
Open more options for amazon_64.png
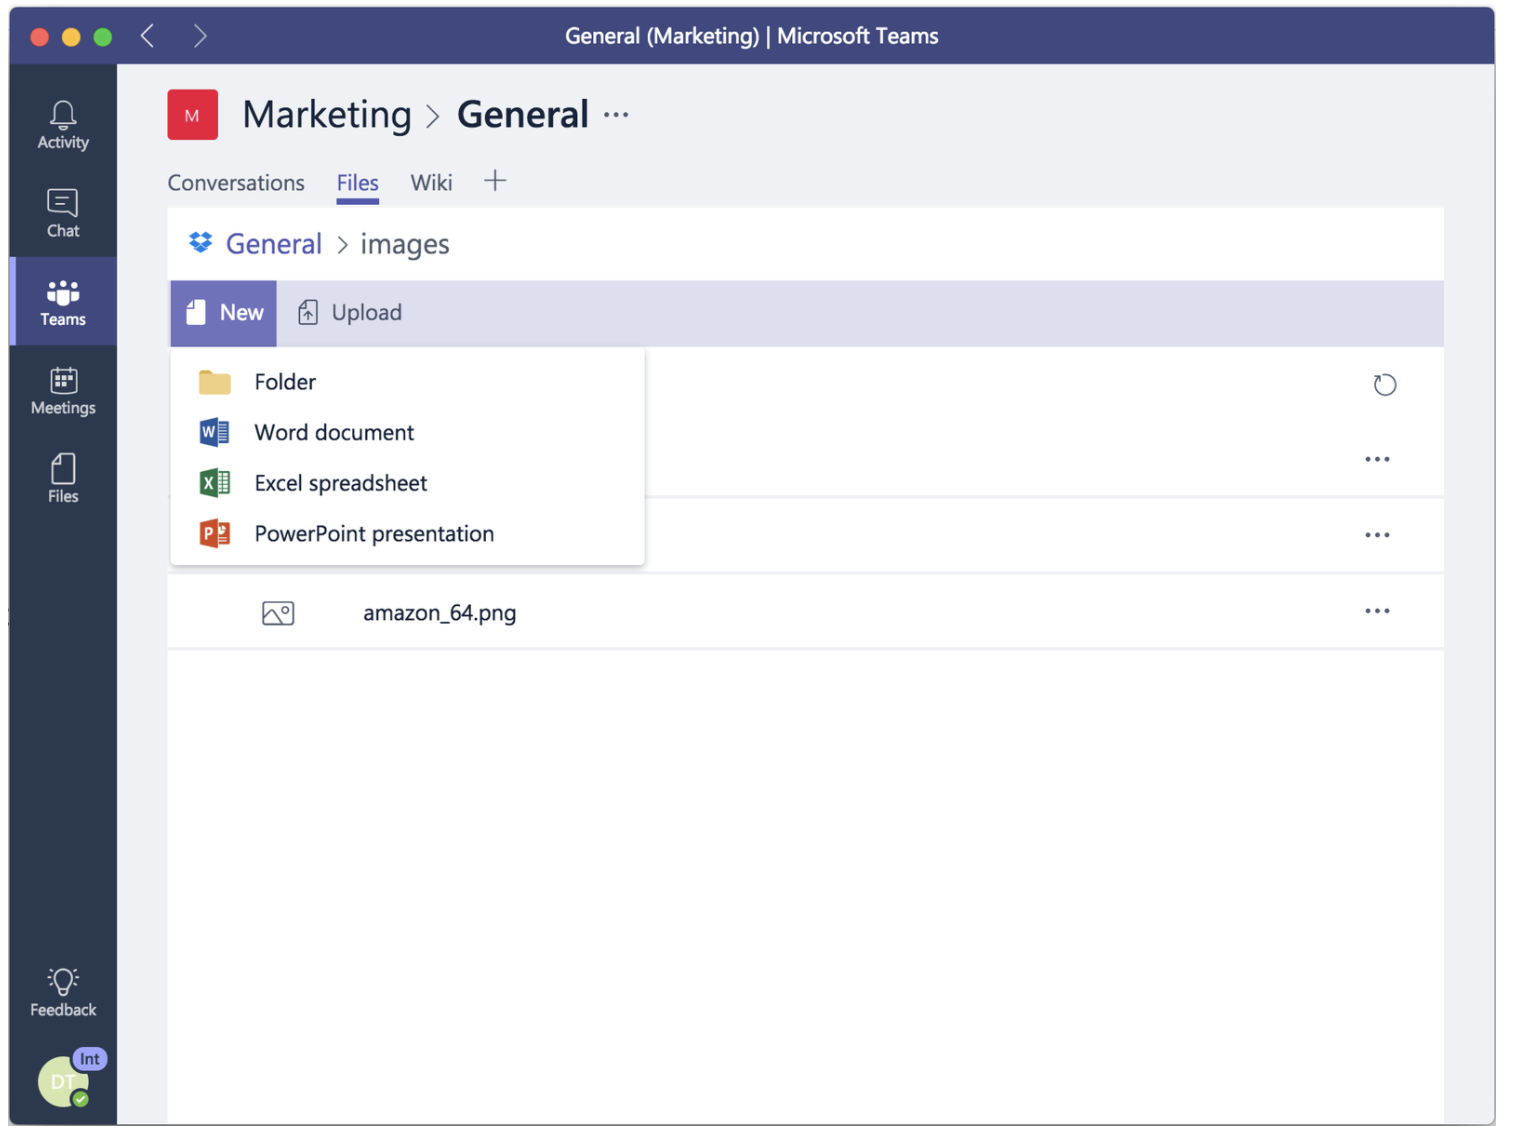coord(1377,611)
